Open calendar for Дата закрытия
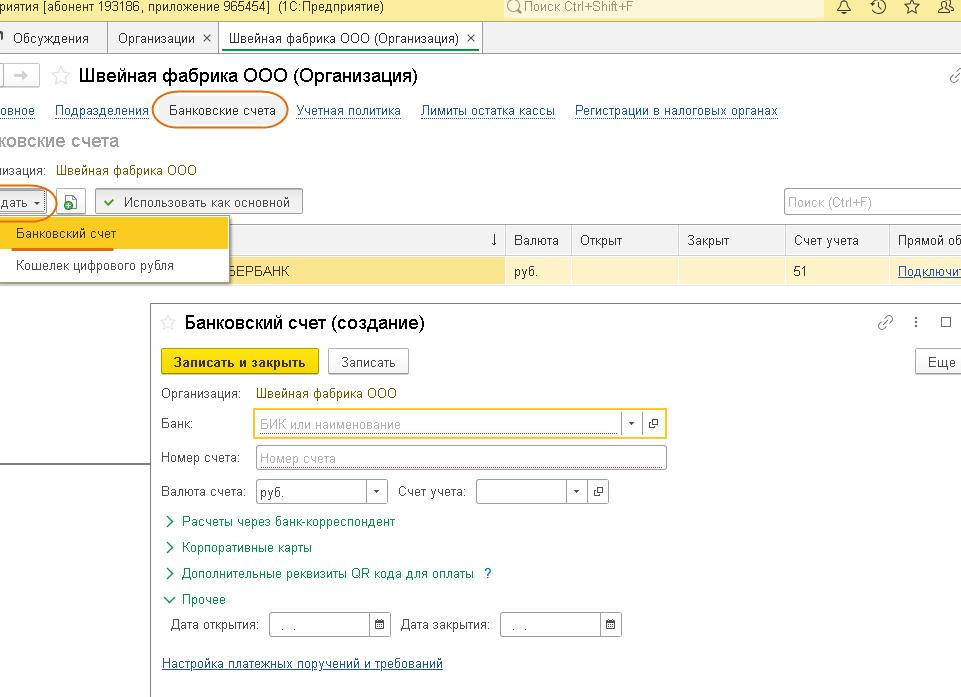This screenshot has height=697, width=961. pyautogui.click(x=610, y=625)
